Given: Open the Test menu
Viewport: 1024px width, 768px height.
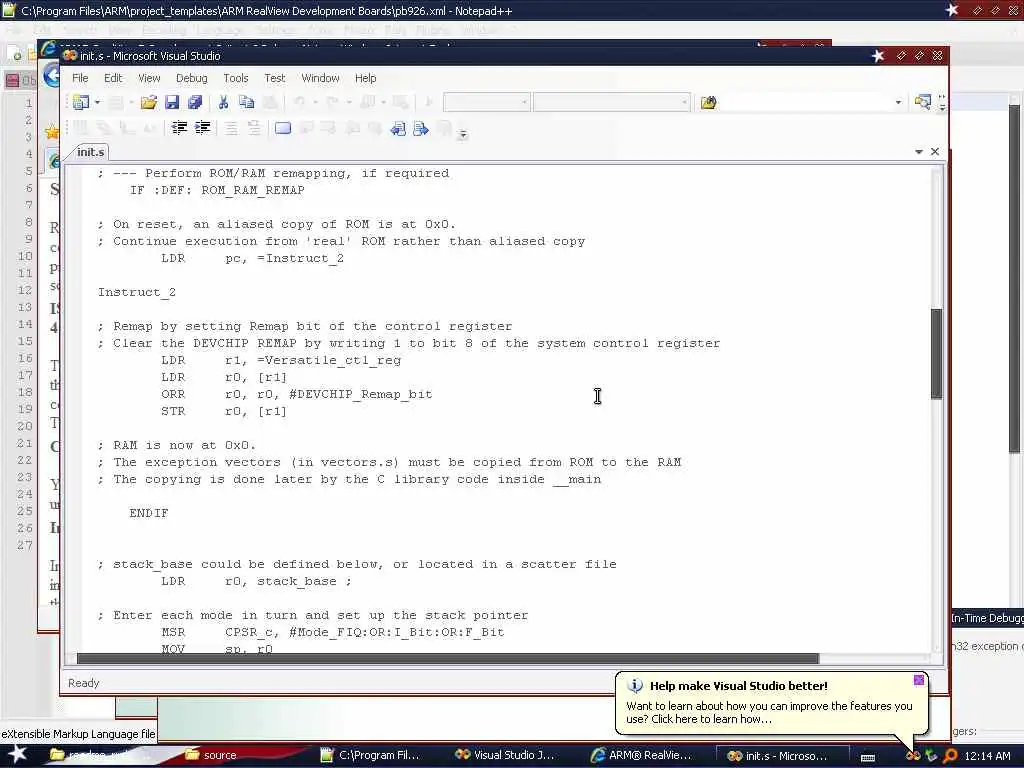Looking at the screenshot, I should [274, 78].
